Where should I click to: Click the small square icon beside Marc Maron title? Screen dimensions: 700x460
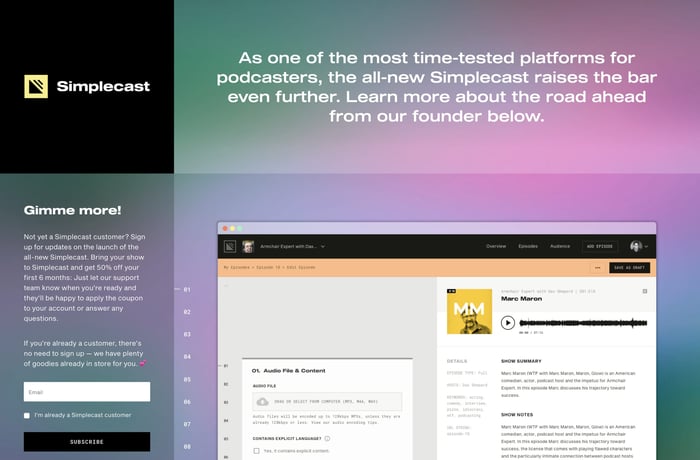pyautogui.click(x=645, y=291)
